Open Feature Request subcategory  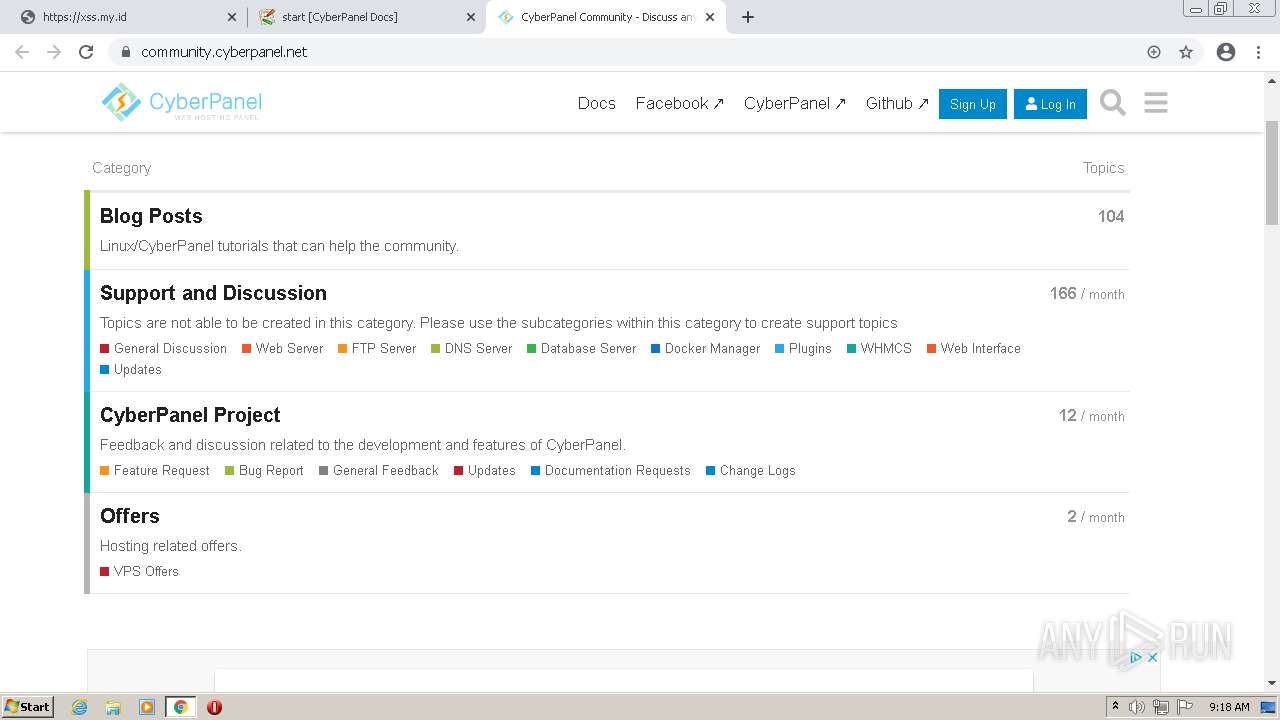tap(155, 470)
